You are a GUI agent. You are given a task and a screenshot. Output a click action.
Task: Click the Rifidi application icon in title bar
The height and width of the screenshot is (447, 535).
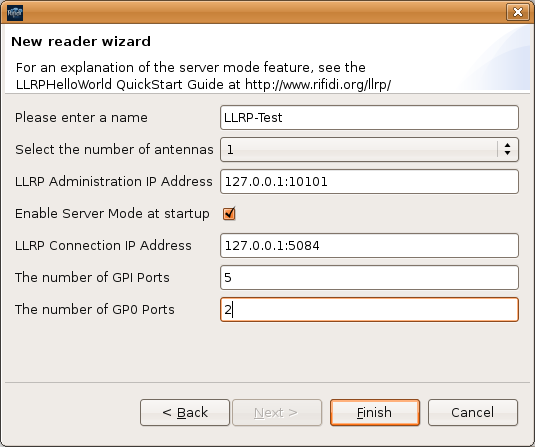[x=15, y=13]
